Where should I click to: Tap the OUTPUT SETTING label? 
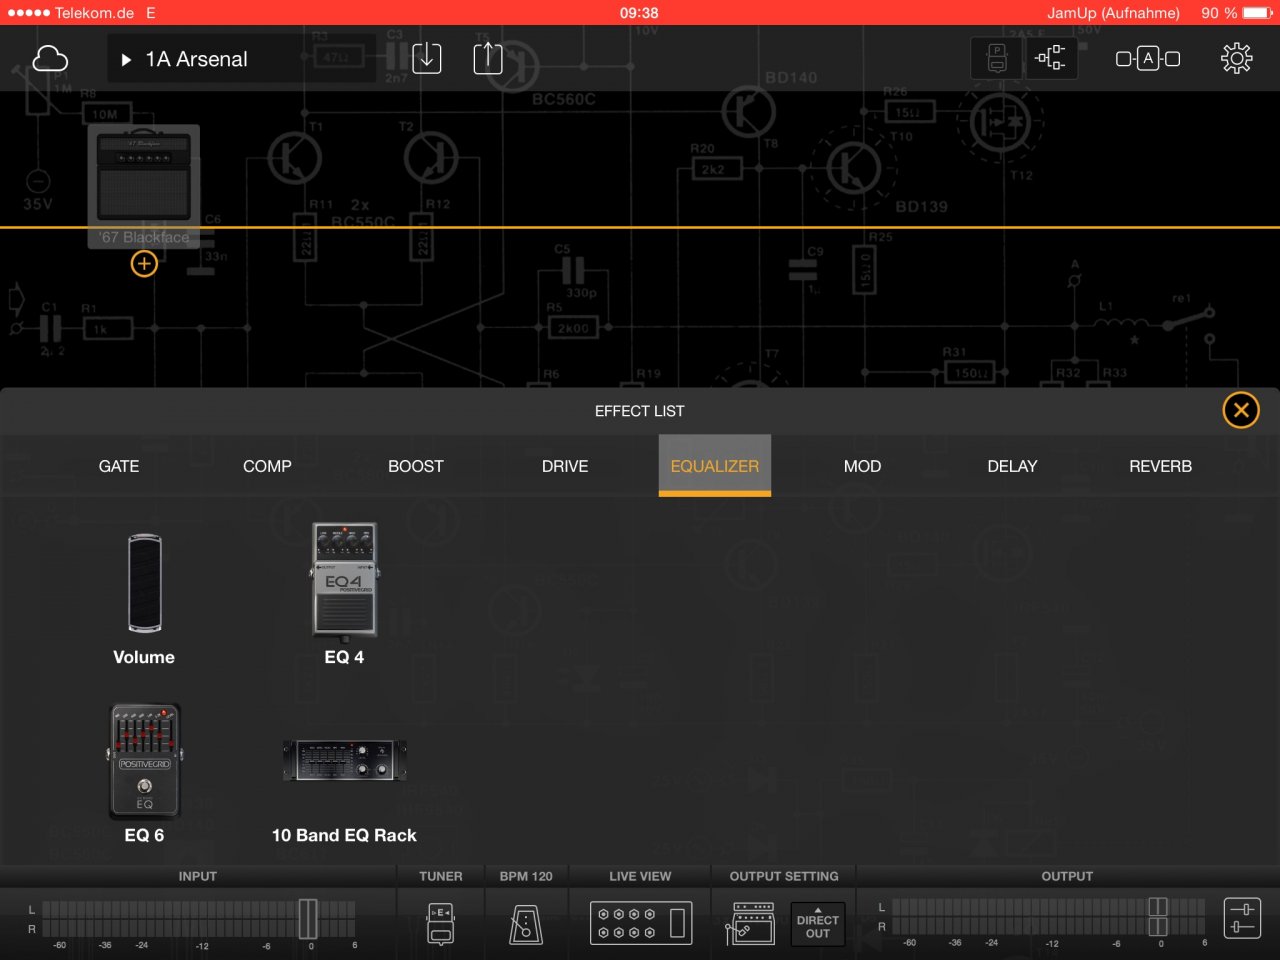[784, 876]
